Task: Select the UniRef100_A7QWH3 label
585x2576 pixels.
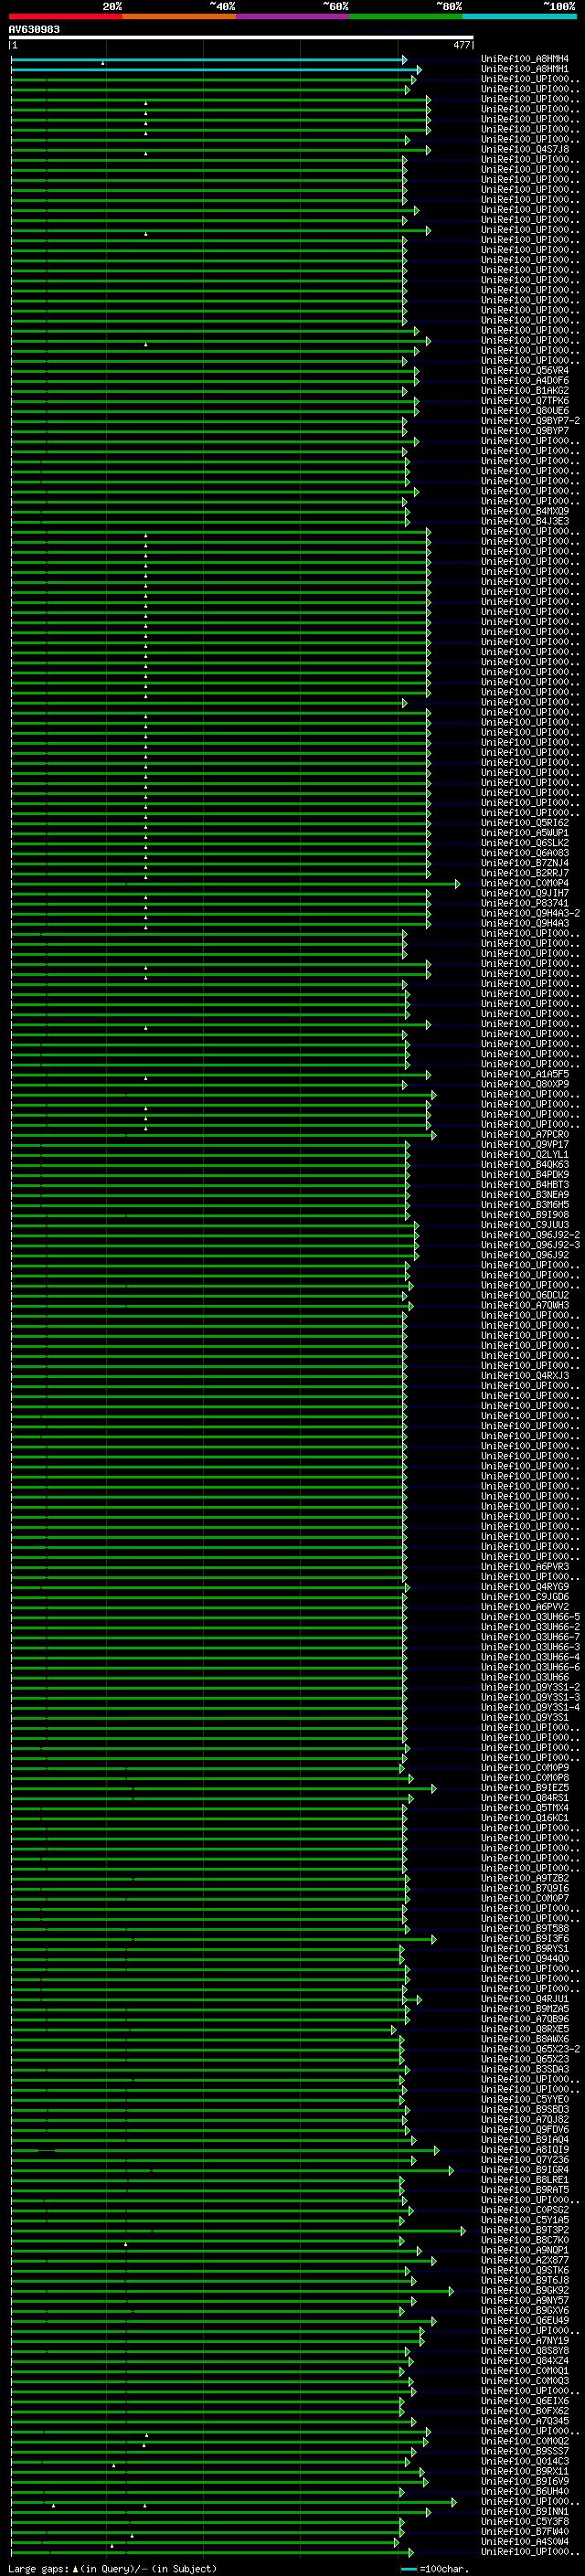Action: point(525,1305)
